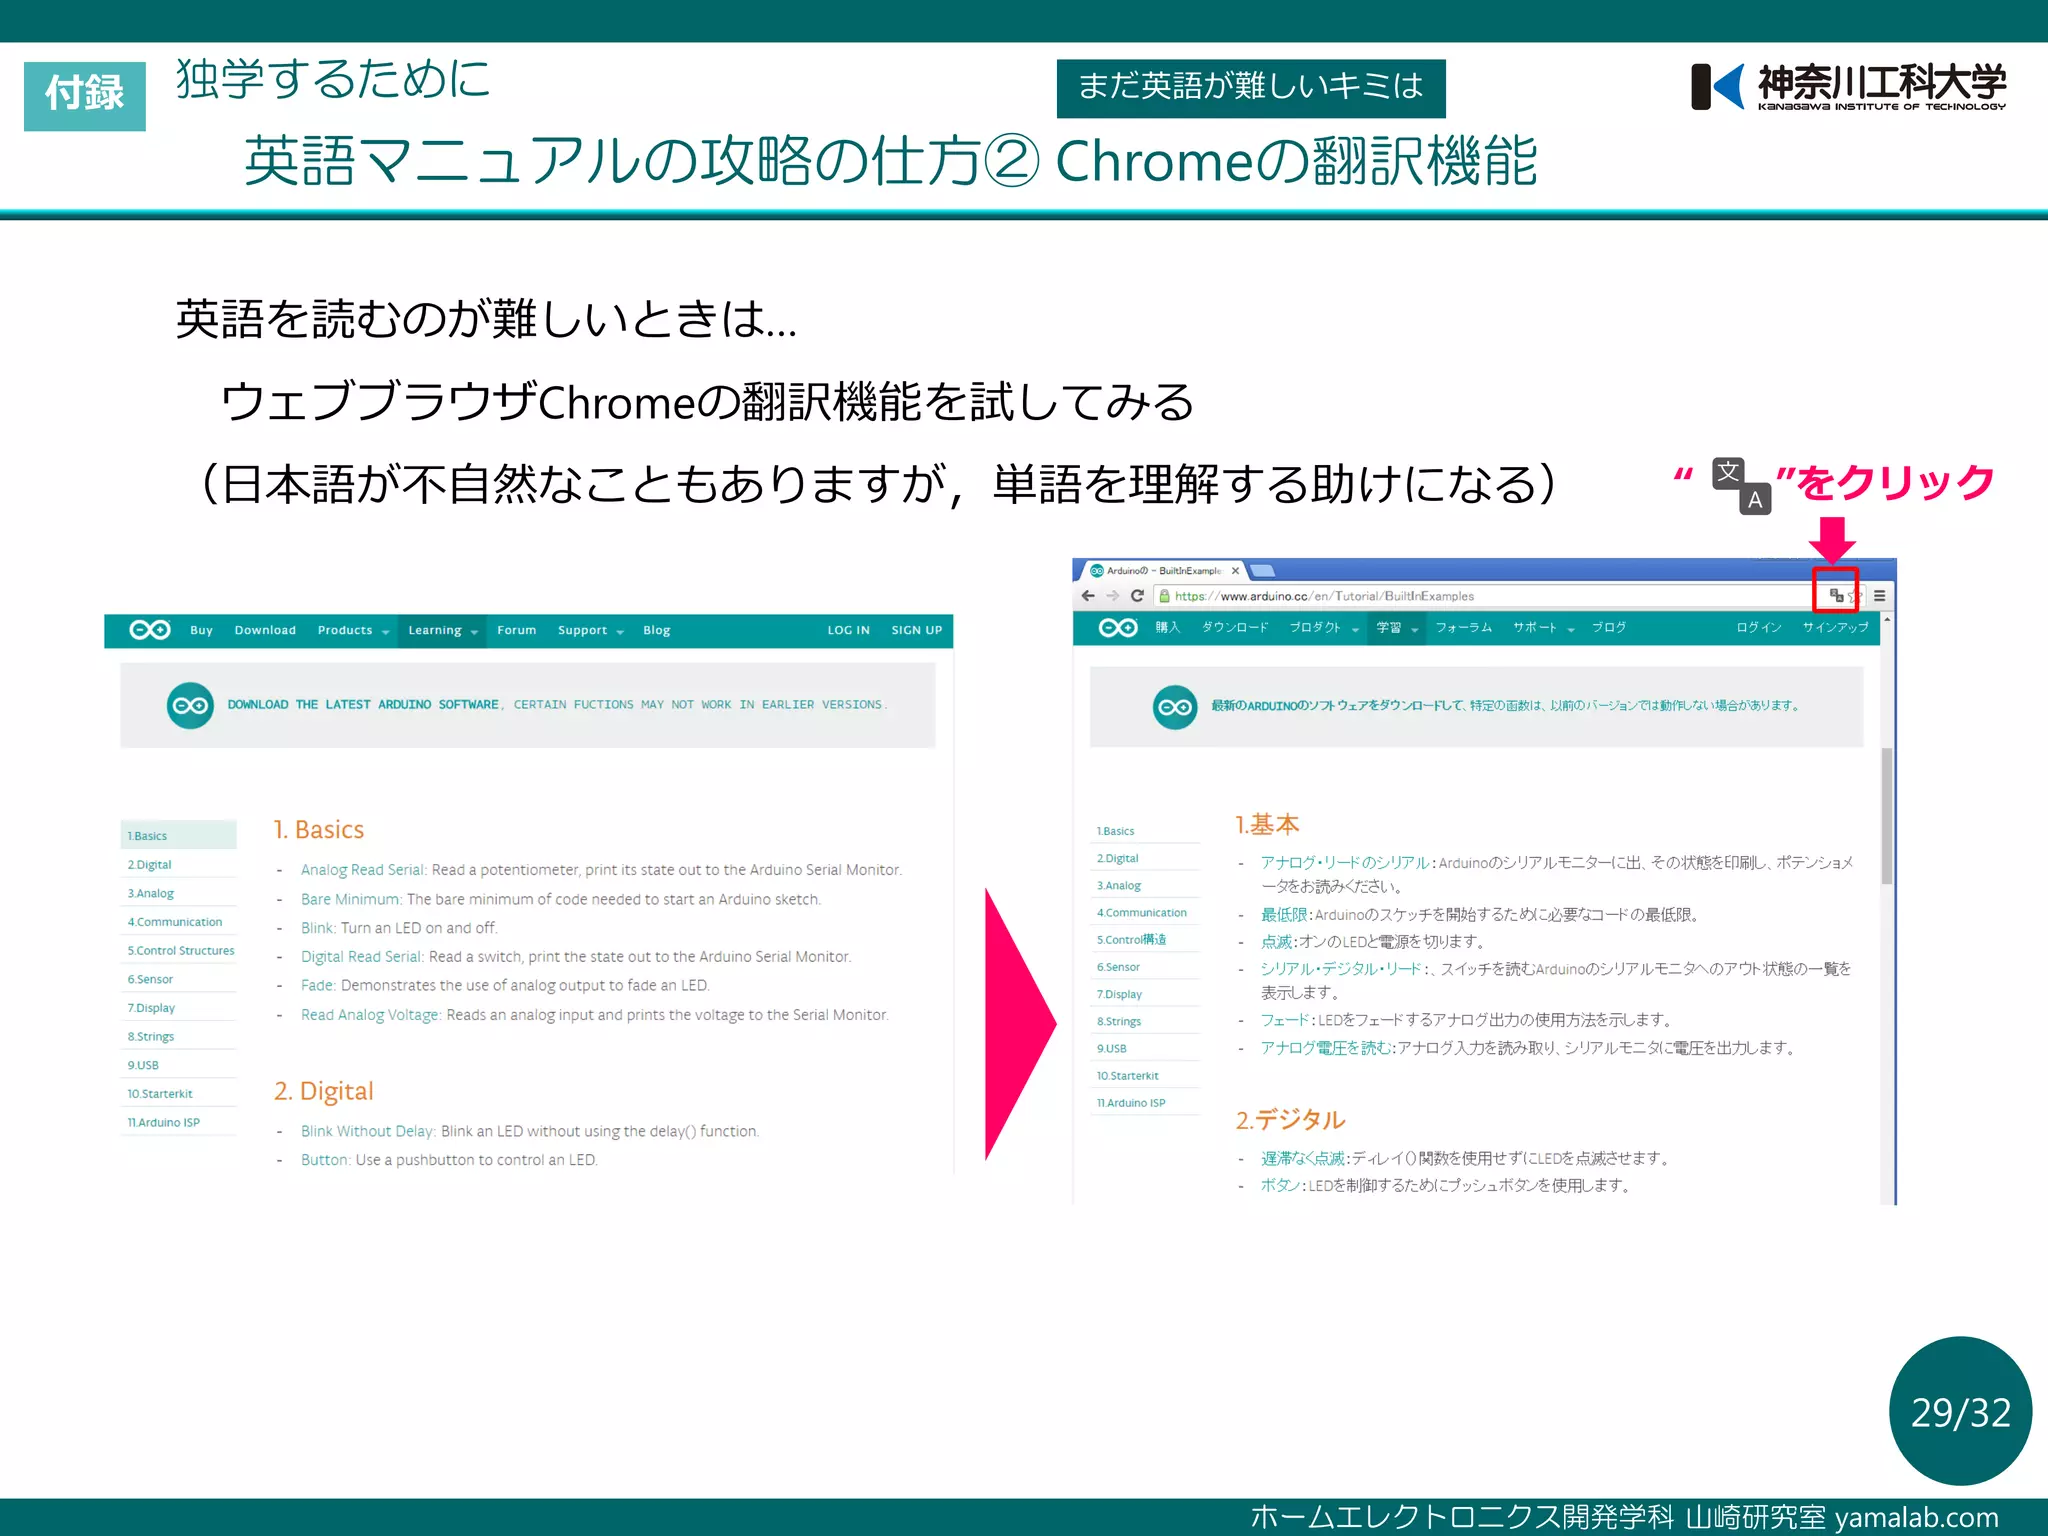Select 6.Sensor in translated sidebar
The image size is (2048, 1536).
[x=1147, y=967]
